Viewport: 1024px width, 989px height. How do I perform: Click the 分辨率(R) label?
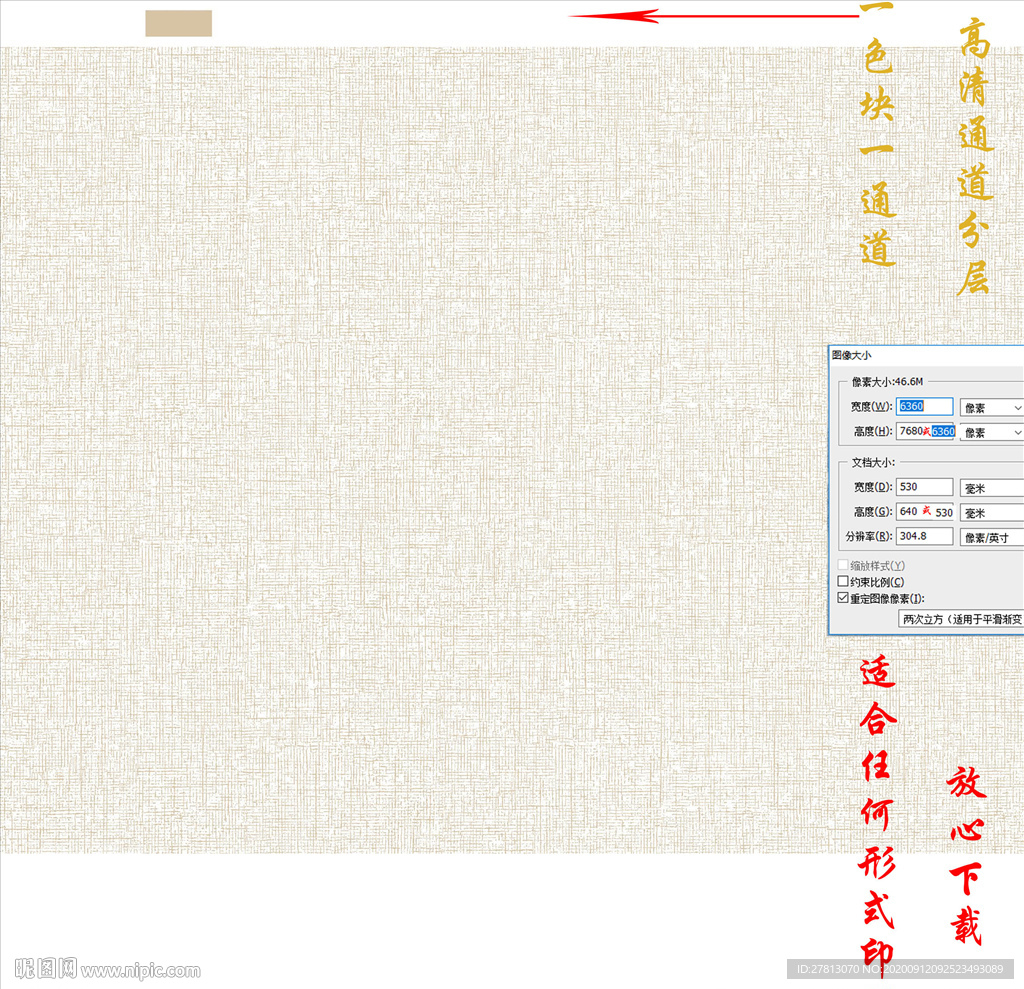pyautogui.click(x=869, y=536)
